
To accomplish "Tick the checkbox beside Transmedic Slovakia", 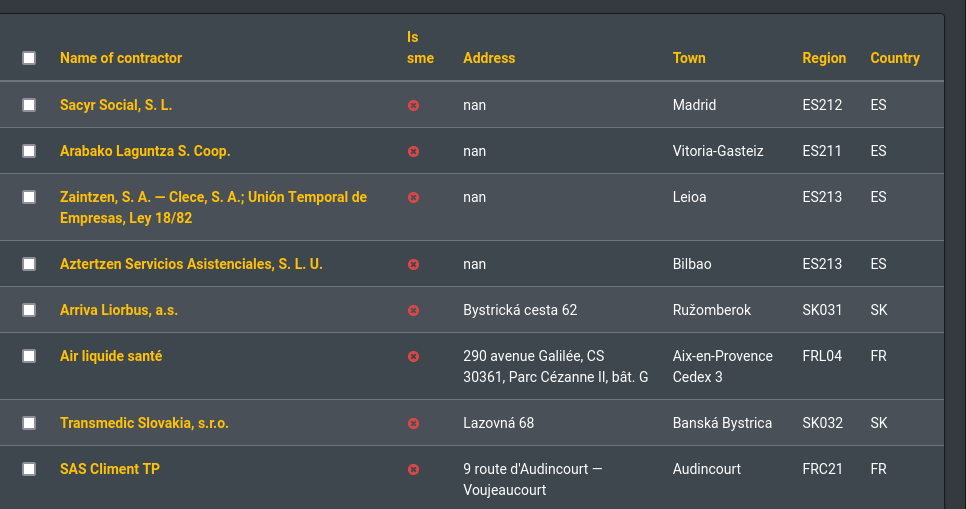I will click(x=29, y=423).
